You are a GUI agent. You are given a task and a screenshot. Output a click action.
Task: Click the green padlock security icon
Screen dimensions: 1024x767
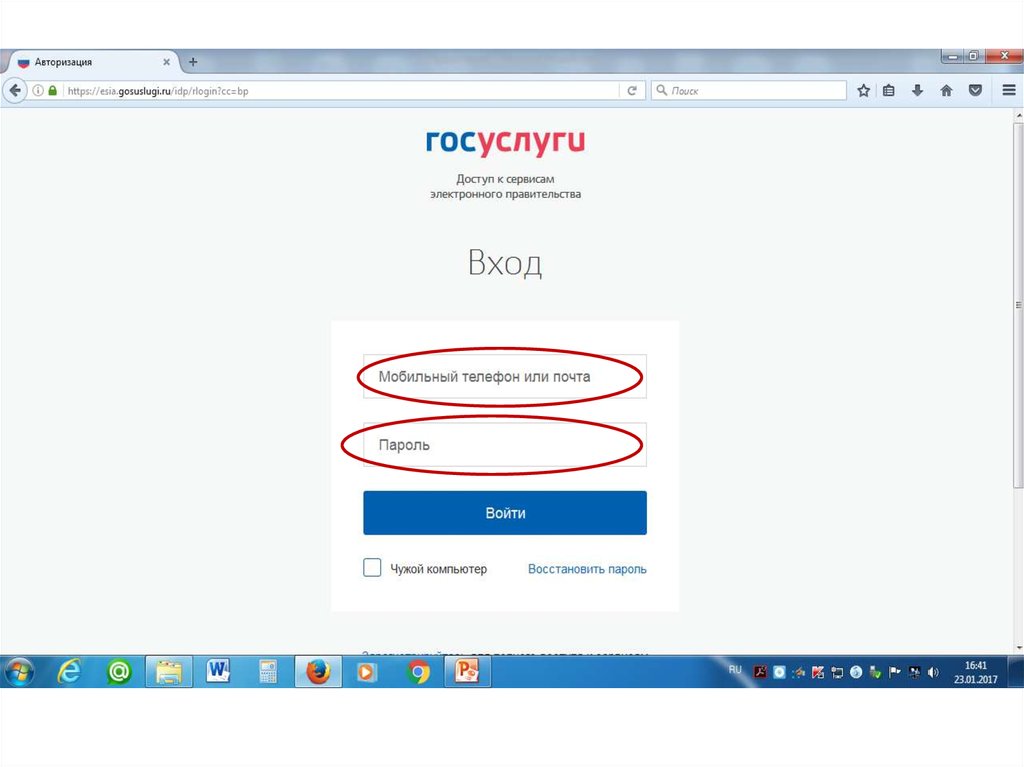point(53,90)
